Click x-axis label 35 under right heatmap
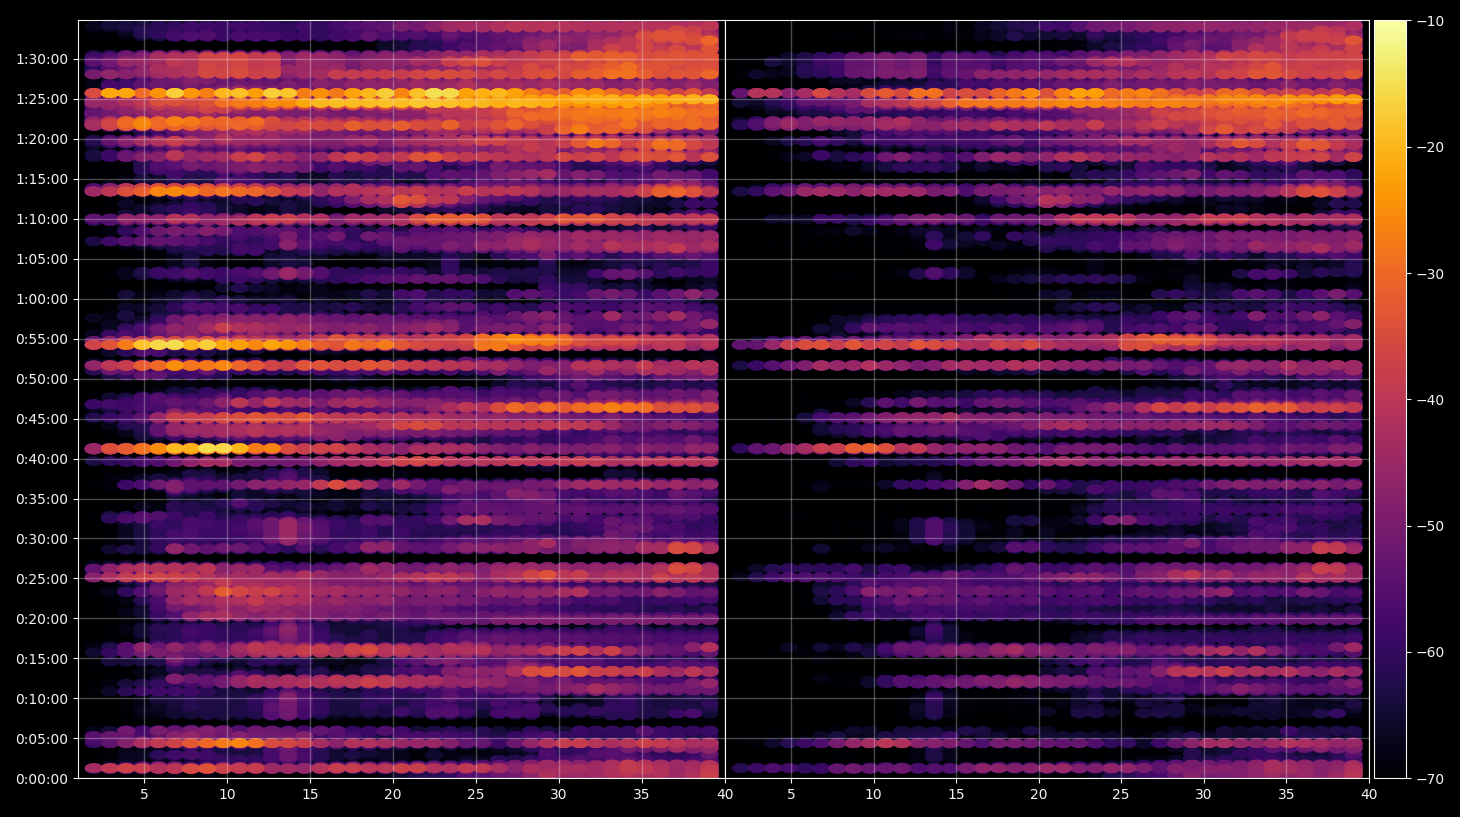 (x=1286, y=795)
